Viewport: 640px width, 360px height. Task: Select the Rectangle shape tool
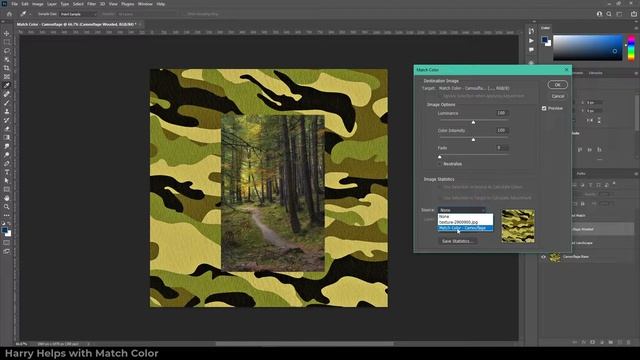[x=7, y=189]
